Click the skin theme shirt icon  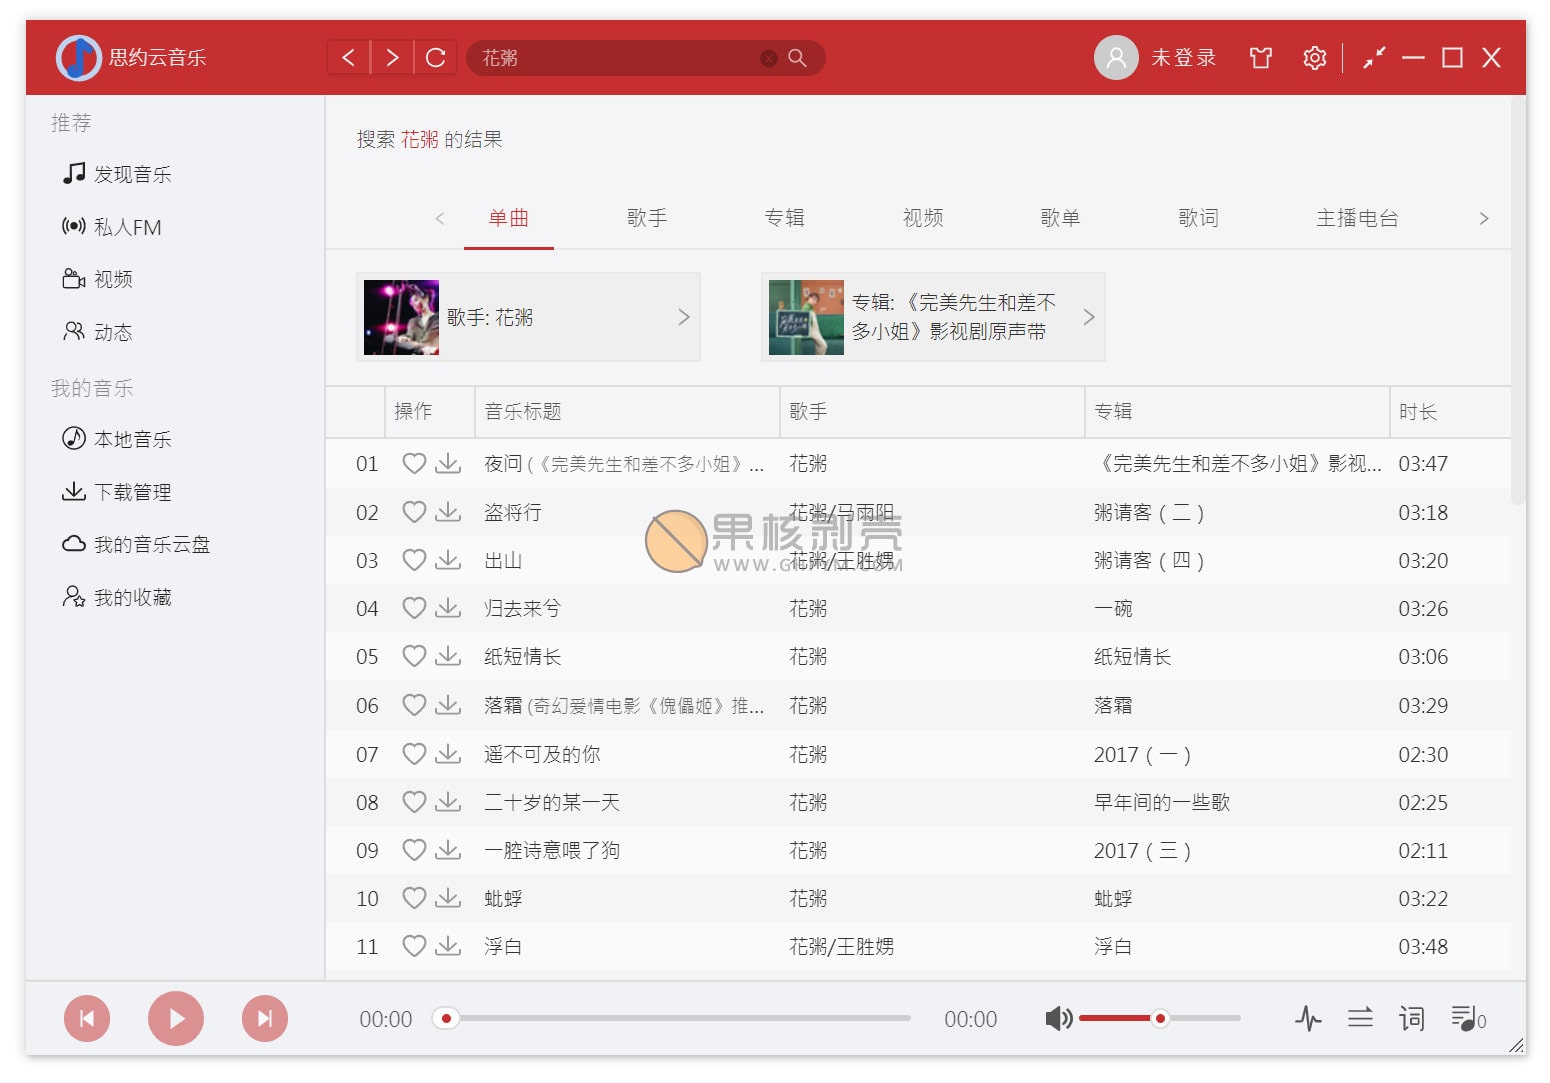coord(1260,58)
